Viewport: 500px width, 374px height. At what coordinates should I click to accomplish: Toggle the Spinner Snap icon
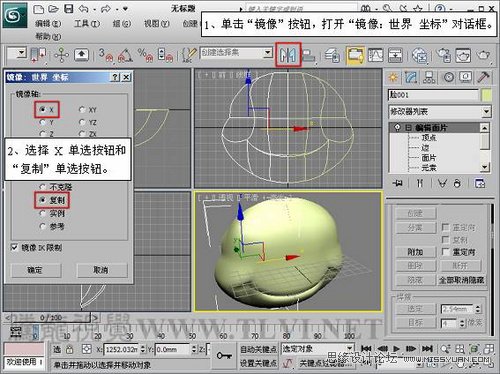click(x=165, y=55)
